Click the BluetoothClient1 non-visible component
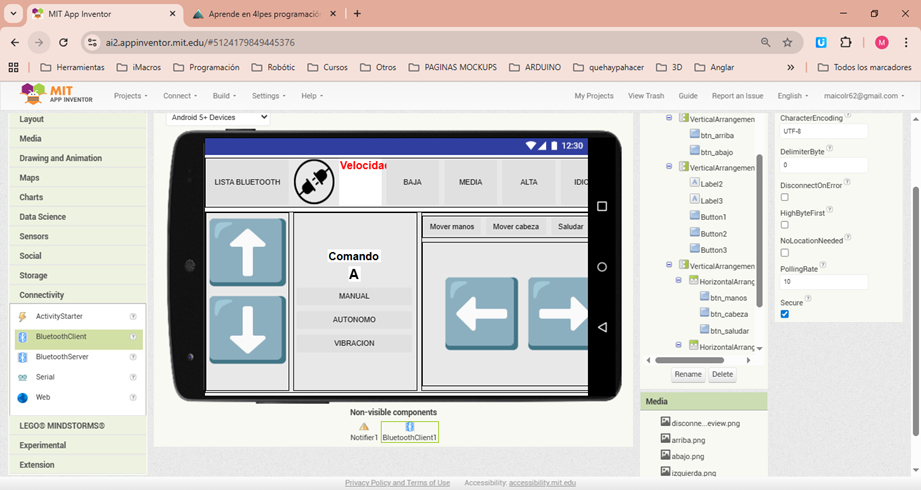 pos(409,432)
